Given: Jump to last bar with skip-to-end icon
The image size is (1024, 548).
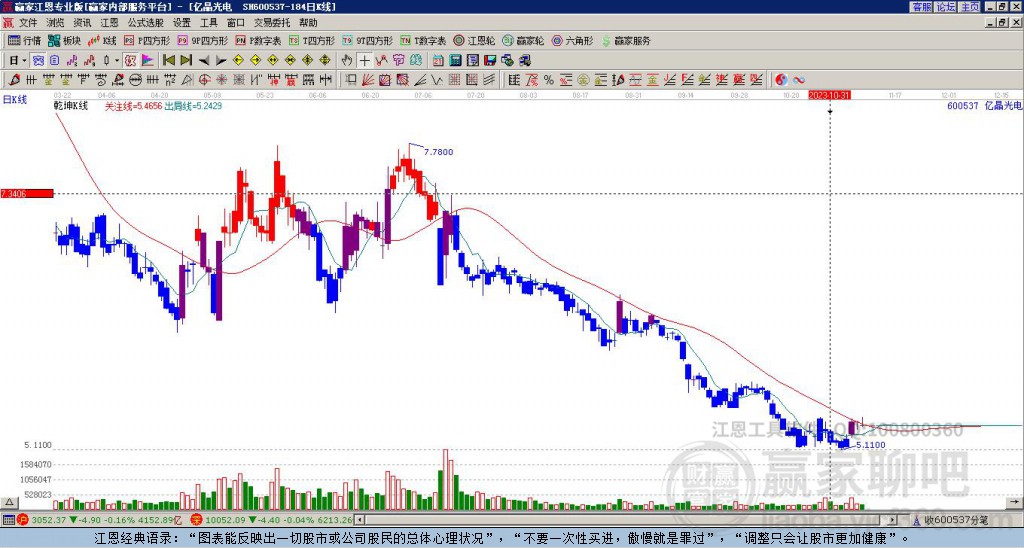Looking at the screenshot, I should pos(186,61).
